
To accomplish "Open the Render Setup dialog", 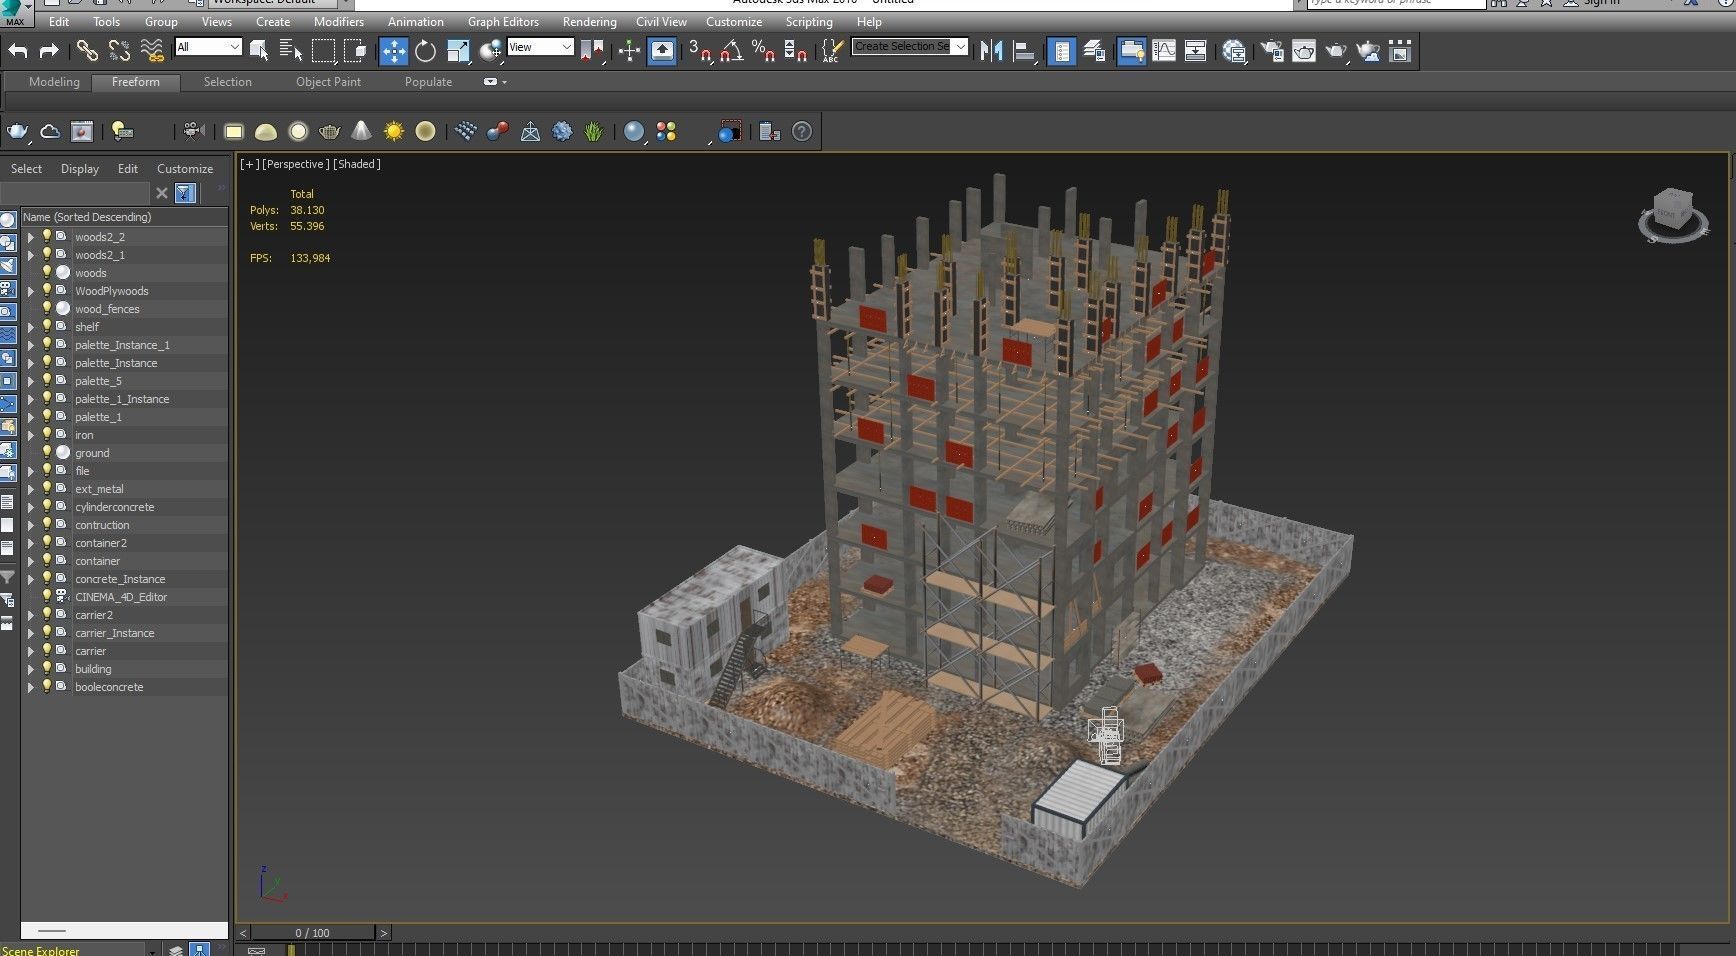I will pos(1272,50).
